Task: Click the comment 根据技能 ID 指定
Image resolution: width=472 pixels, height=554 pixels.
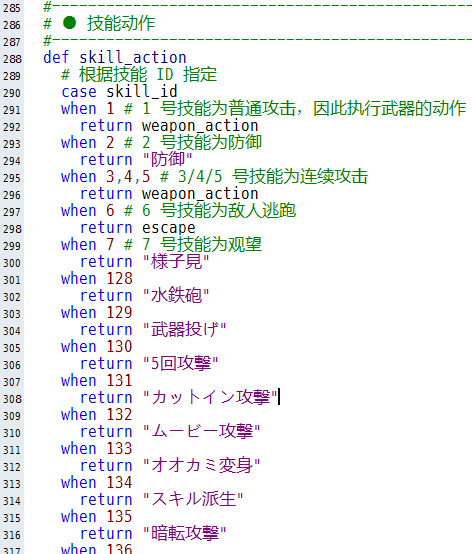Action: click(148, 75)
